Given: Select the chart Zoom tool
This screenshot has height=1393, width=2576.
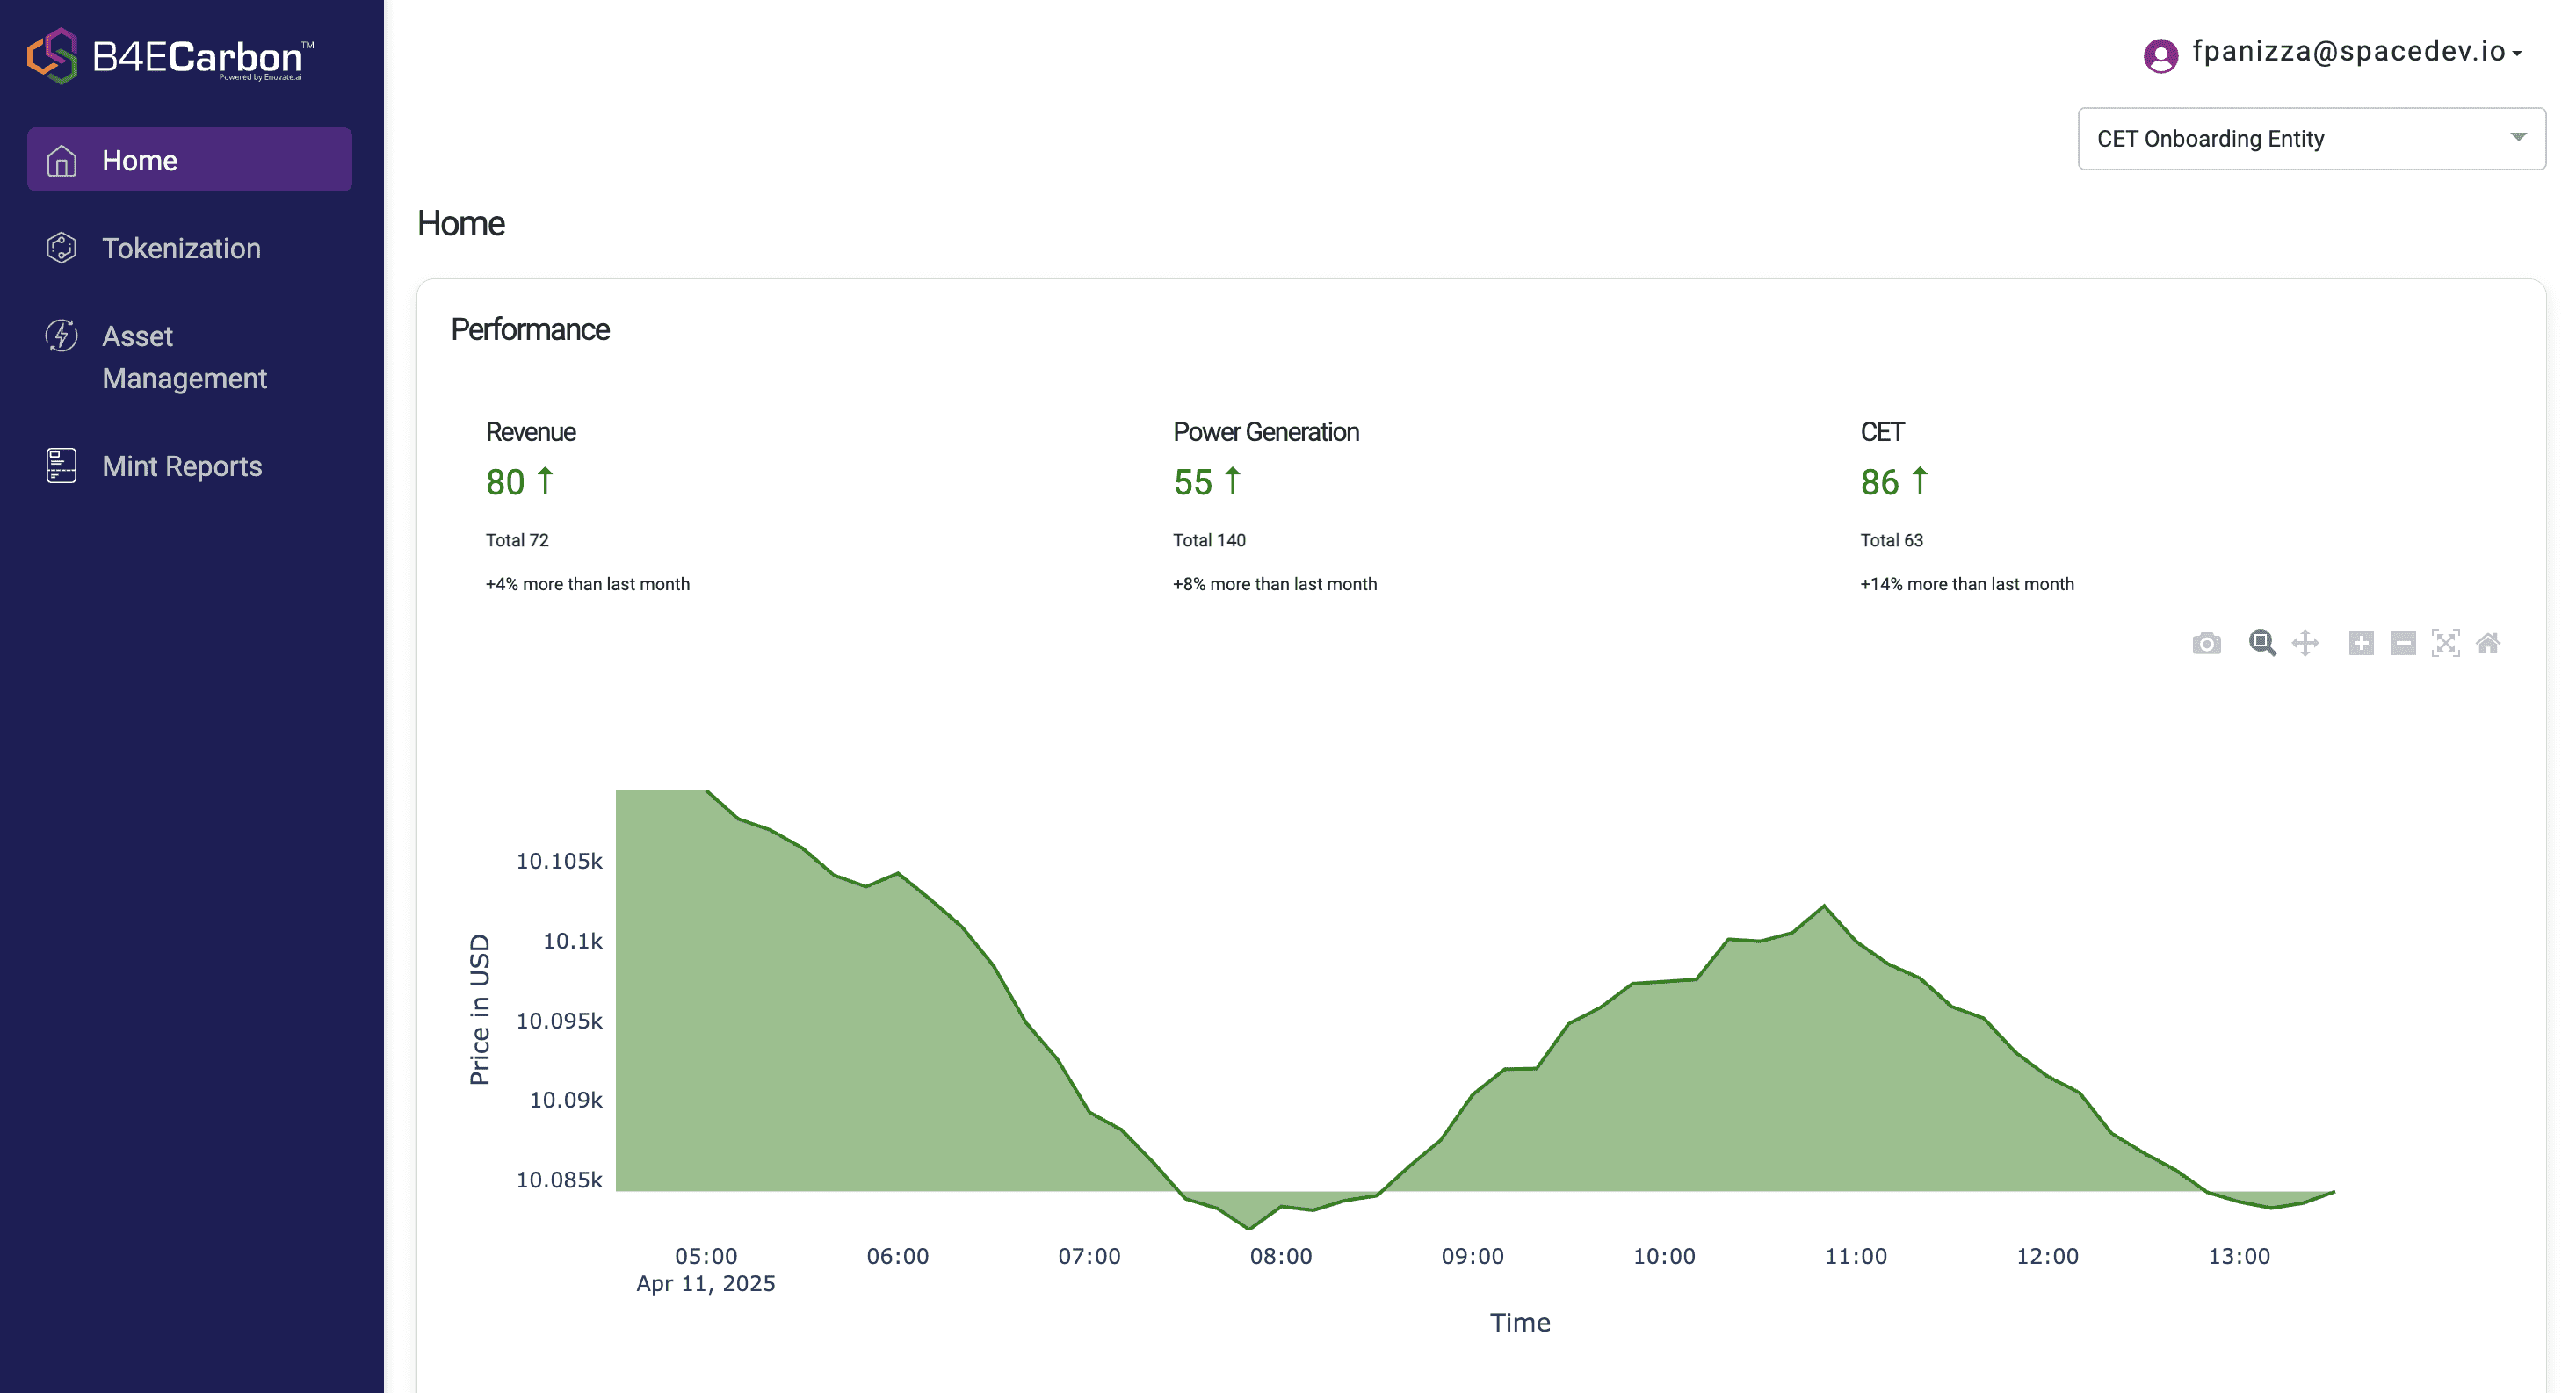Looking at the screenshot, I should (2262, 643).
